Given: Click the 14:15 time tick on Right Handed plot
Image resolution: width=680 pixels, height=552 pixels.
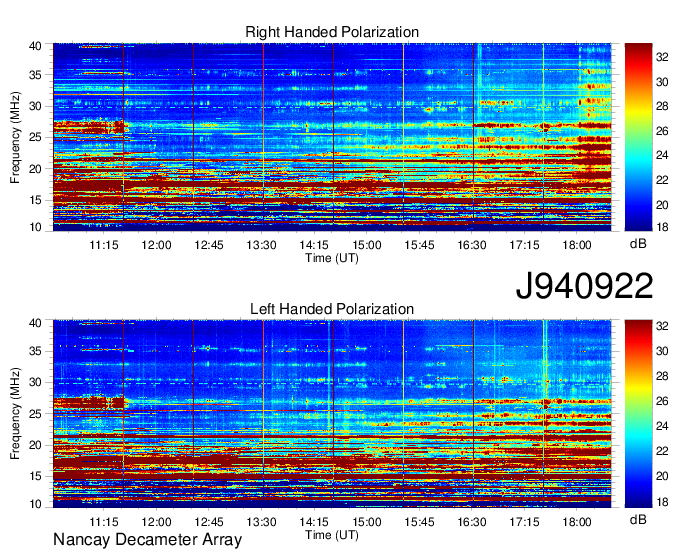Looking at the screenshot, I should [314, 245].
